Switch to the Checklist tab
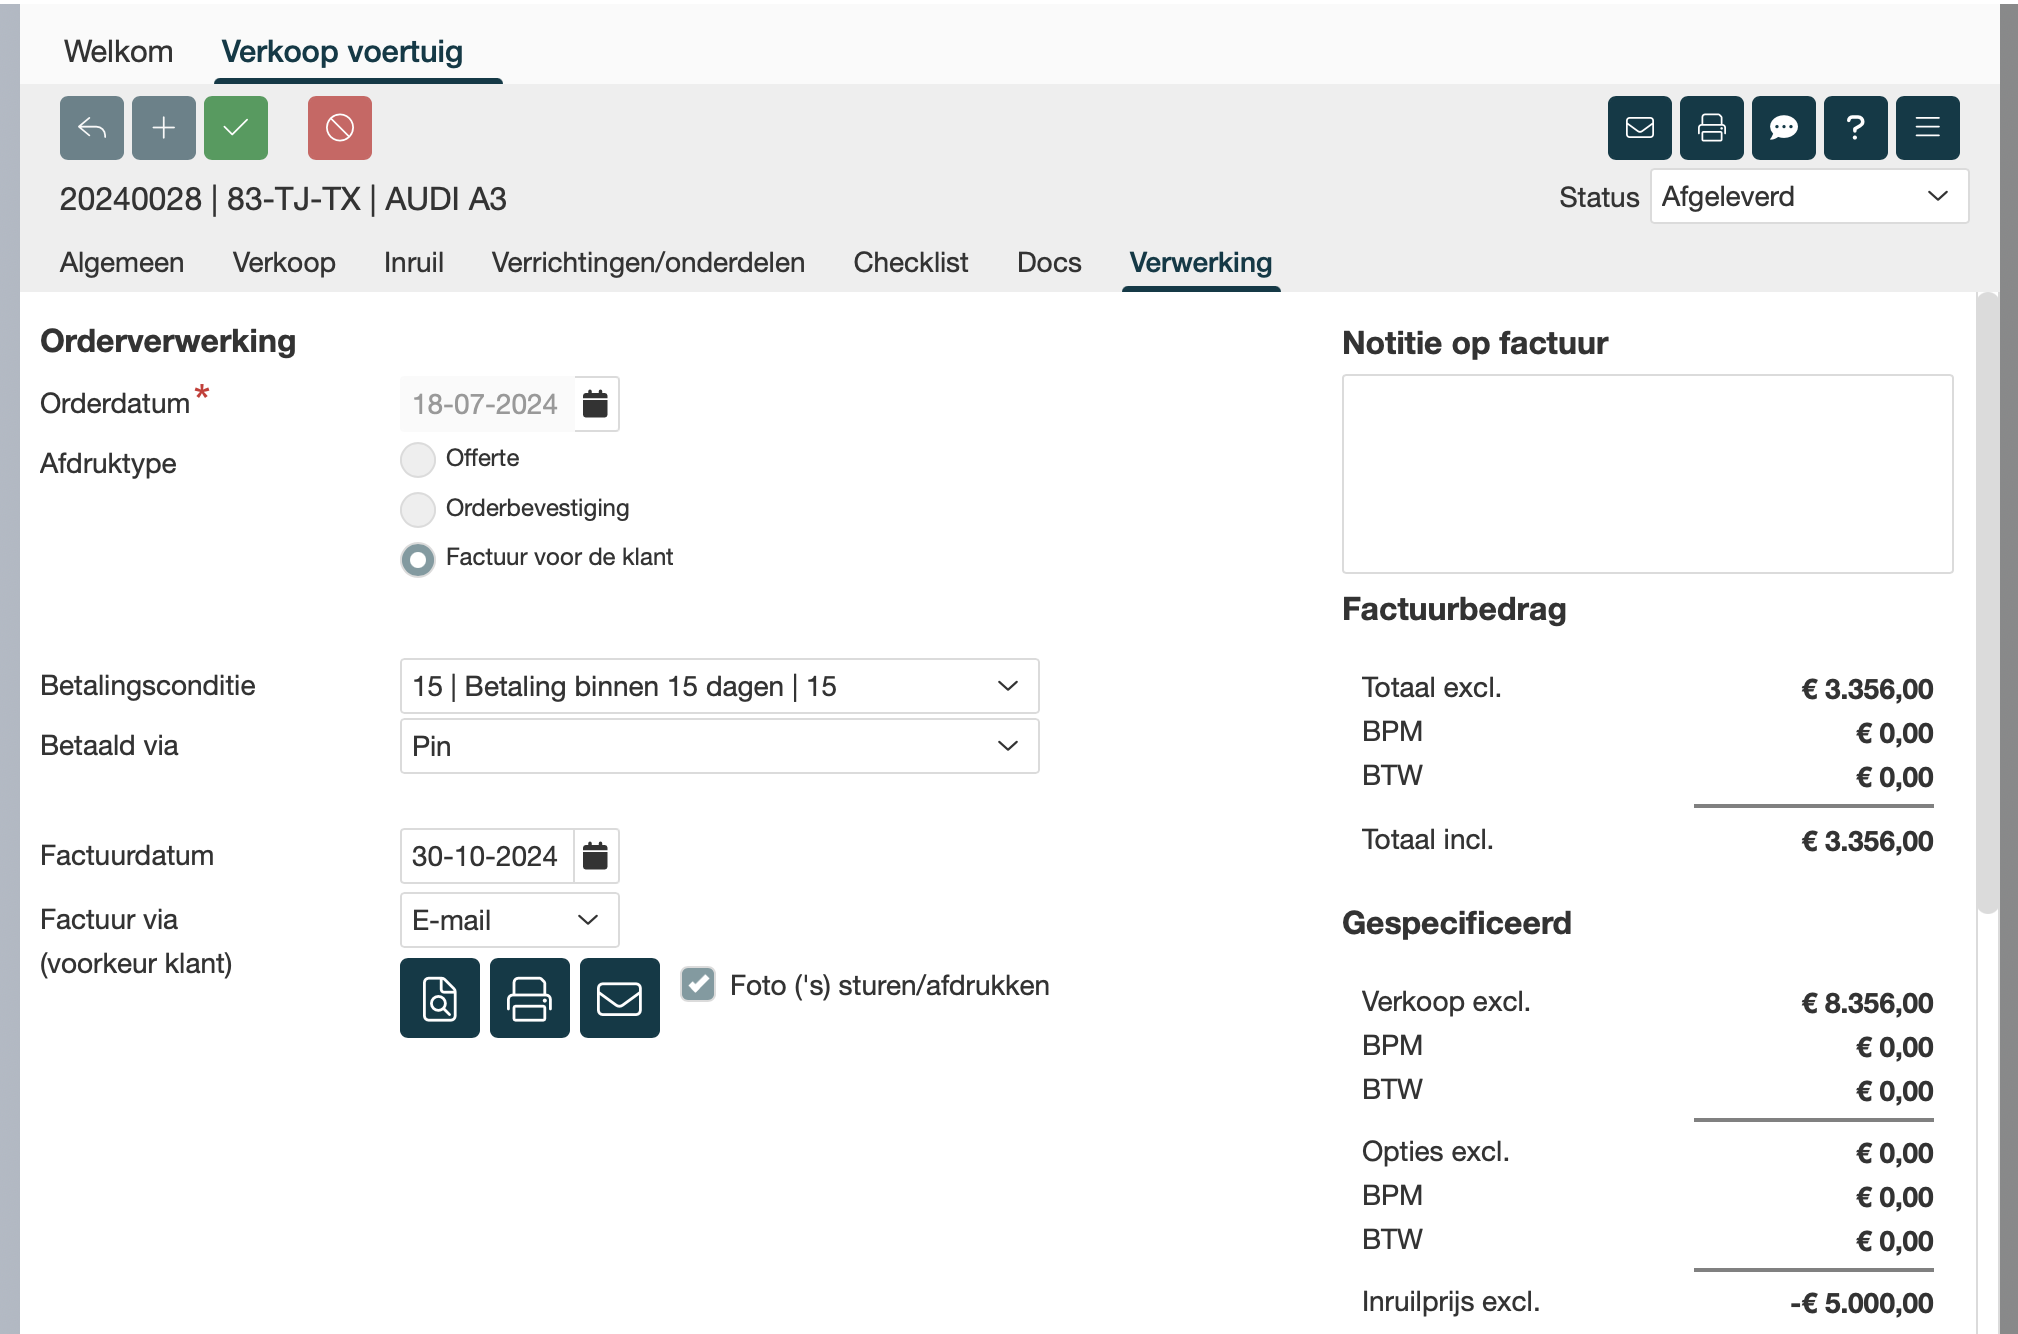 (x=910, y=262)
